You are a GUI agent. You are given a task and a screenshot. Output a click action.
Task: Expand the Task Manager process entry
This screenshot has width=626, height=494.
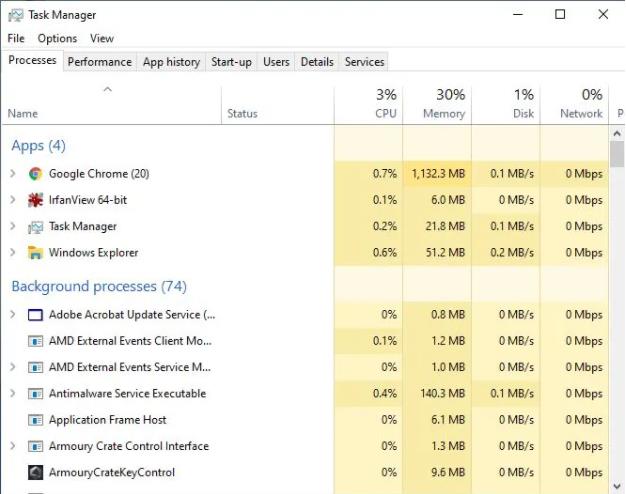[13, 226]
